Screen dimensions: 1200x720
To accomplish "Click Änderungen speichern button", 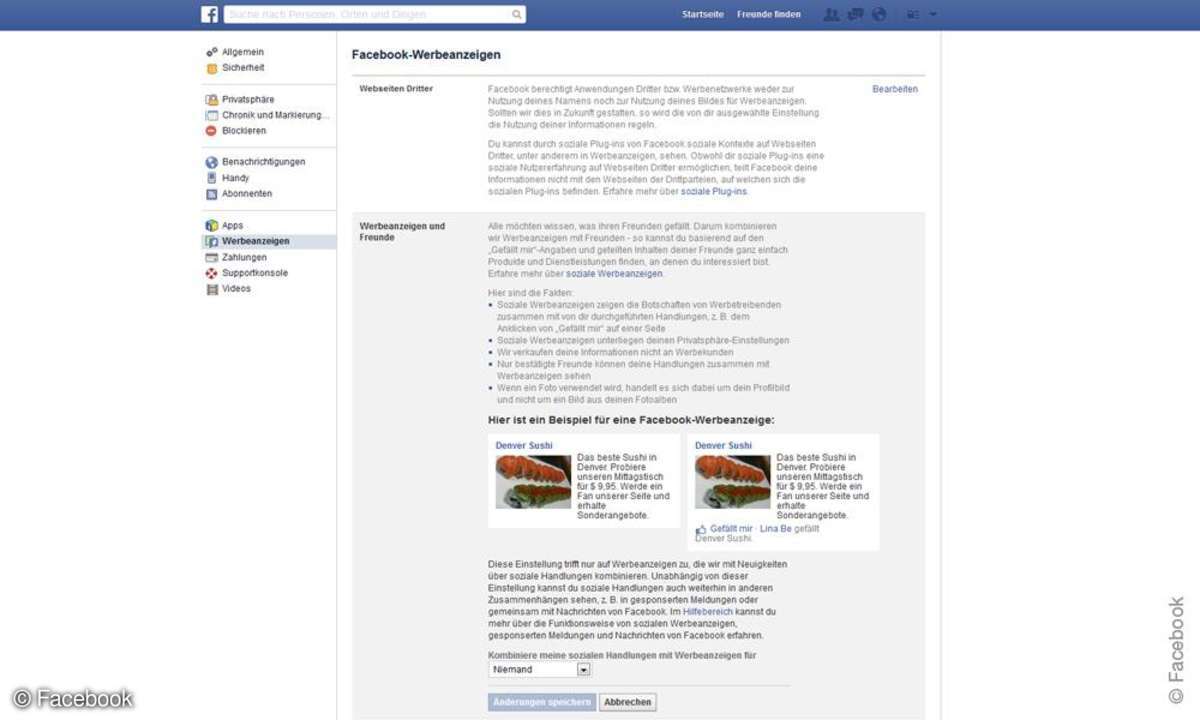I will point(542,702).
